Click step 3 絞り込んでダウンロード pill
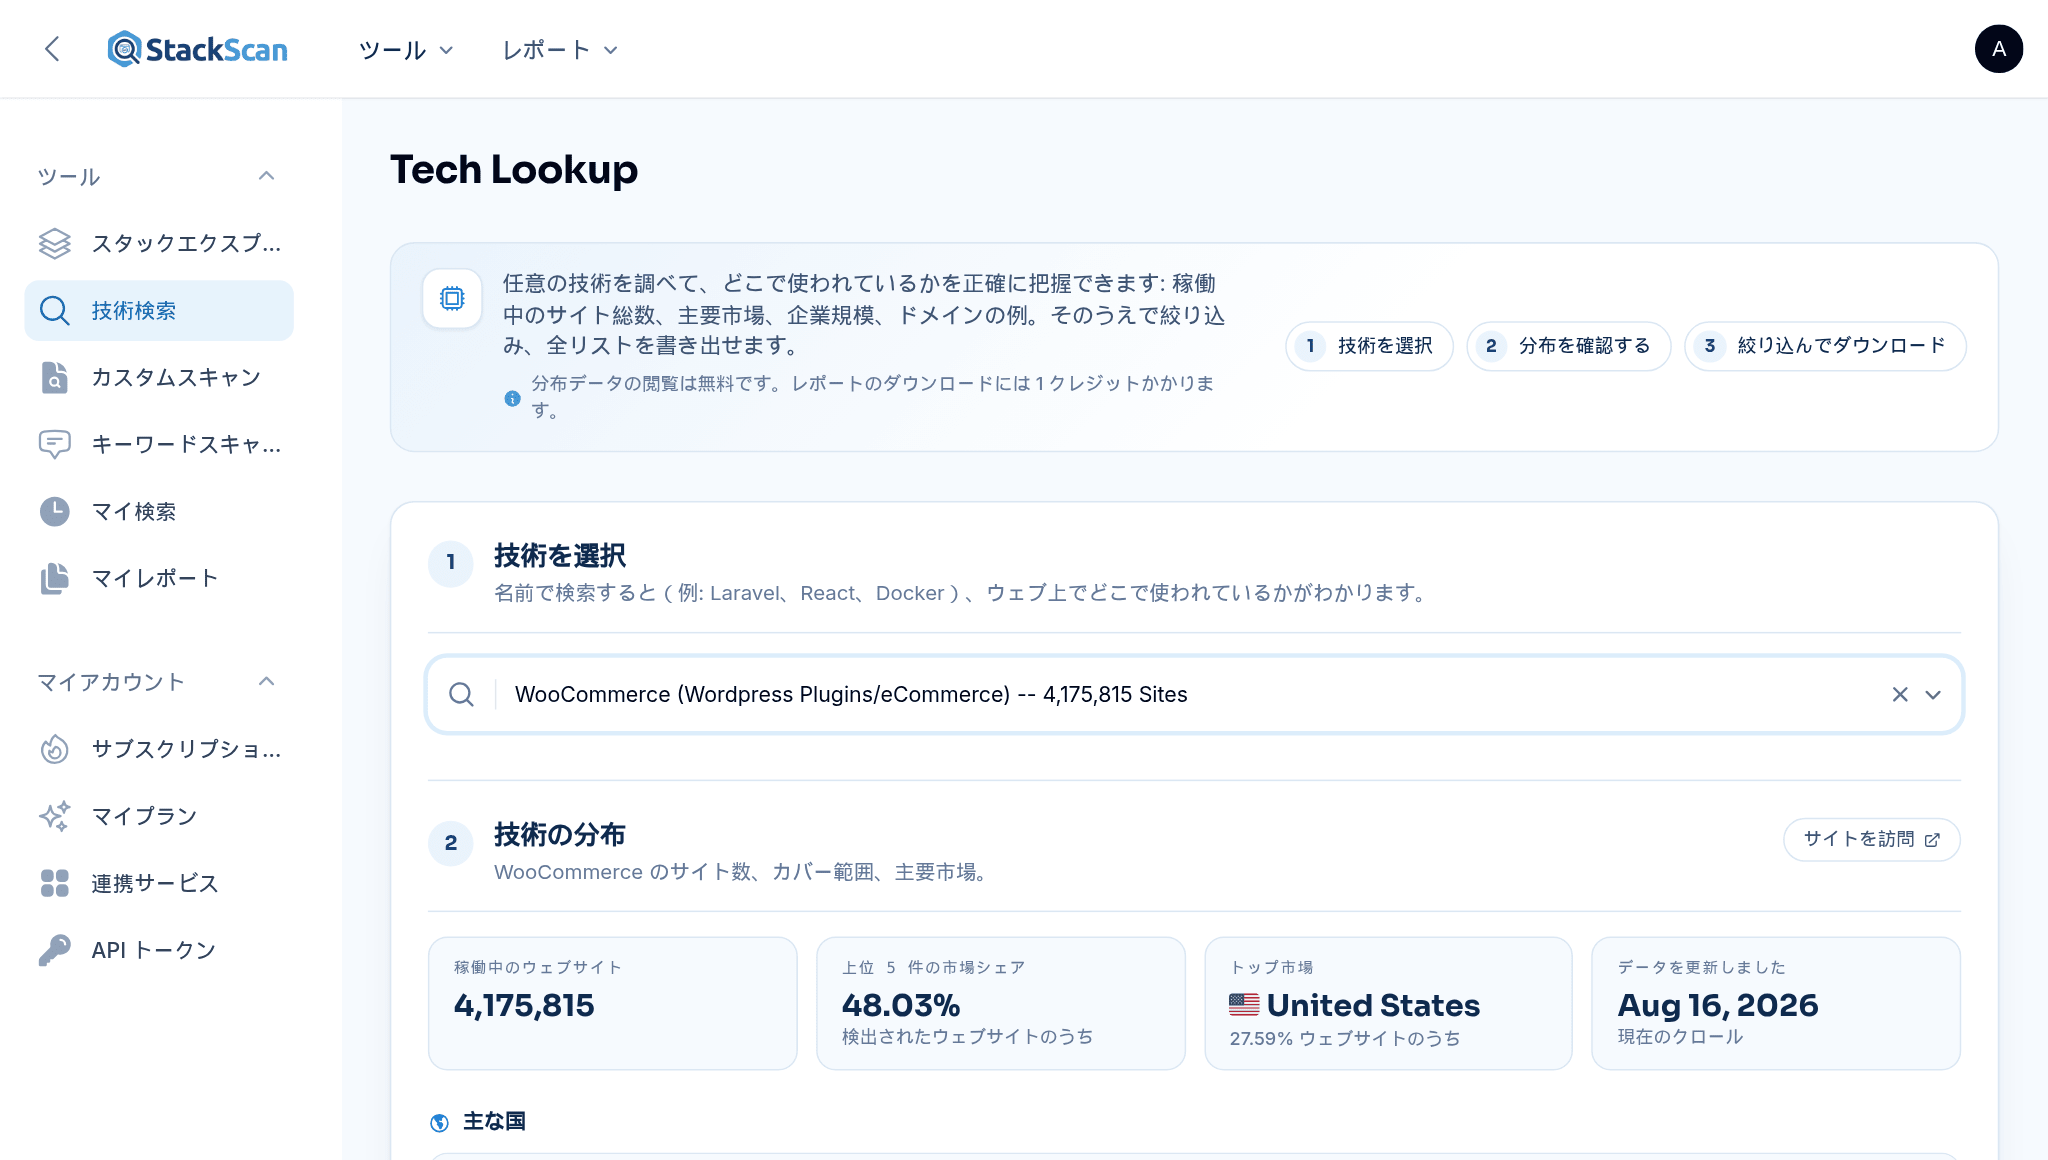The height and width of the screenshot is (1160, 2048). pyautogui.click(x=1825, y=346)
